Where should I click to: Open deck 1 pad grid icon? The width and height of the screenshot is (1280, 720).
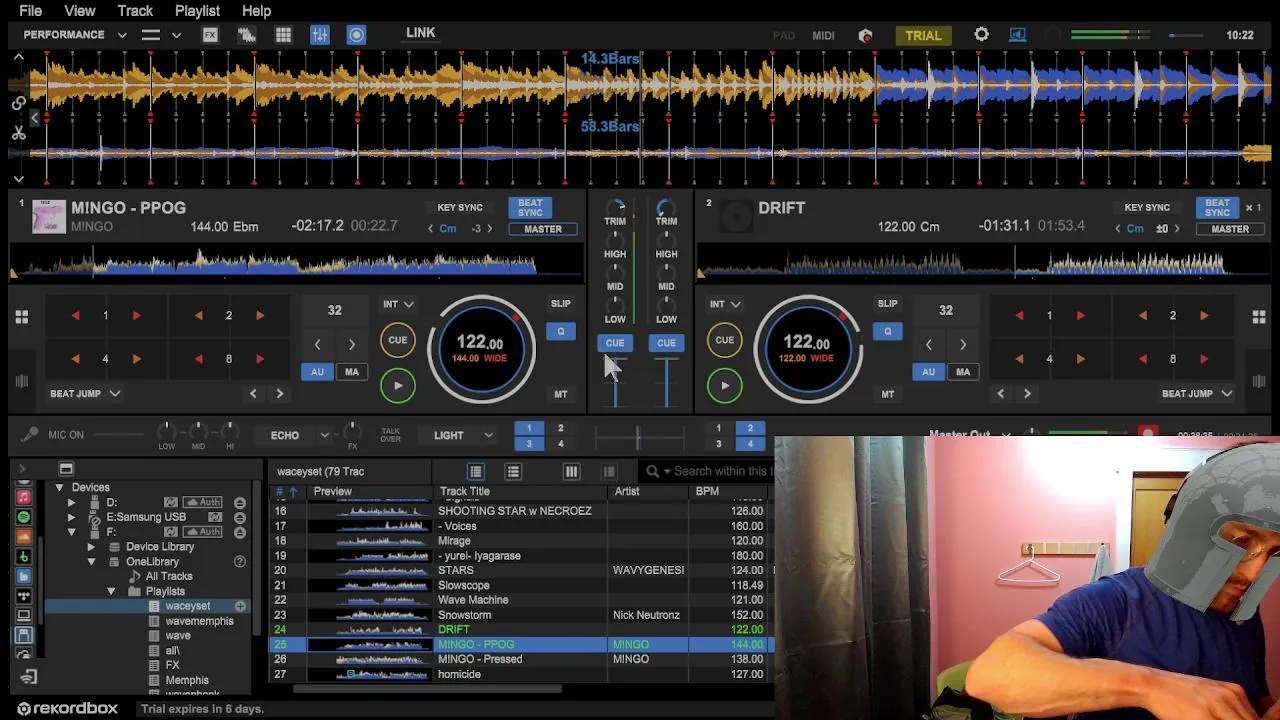coord(21,317)
